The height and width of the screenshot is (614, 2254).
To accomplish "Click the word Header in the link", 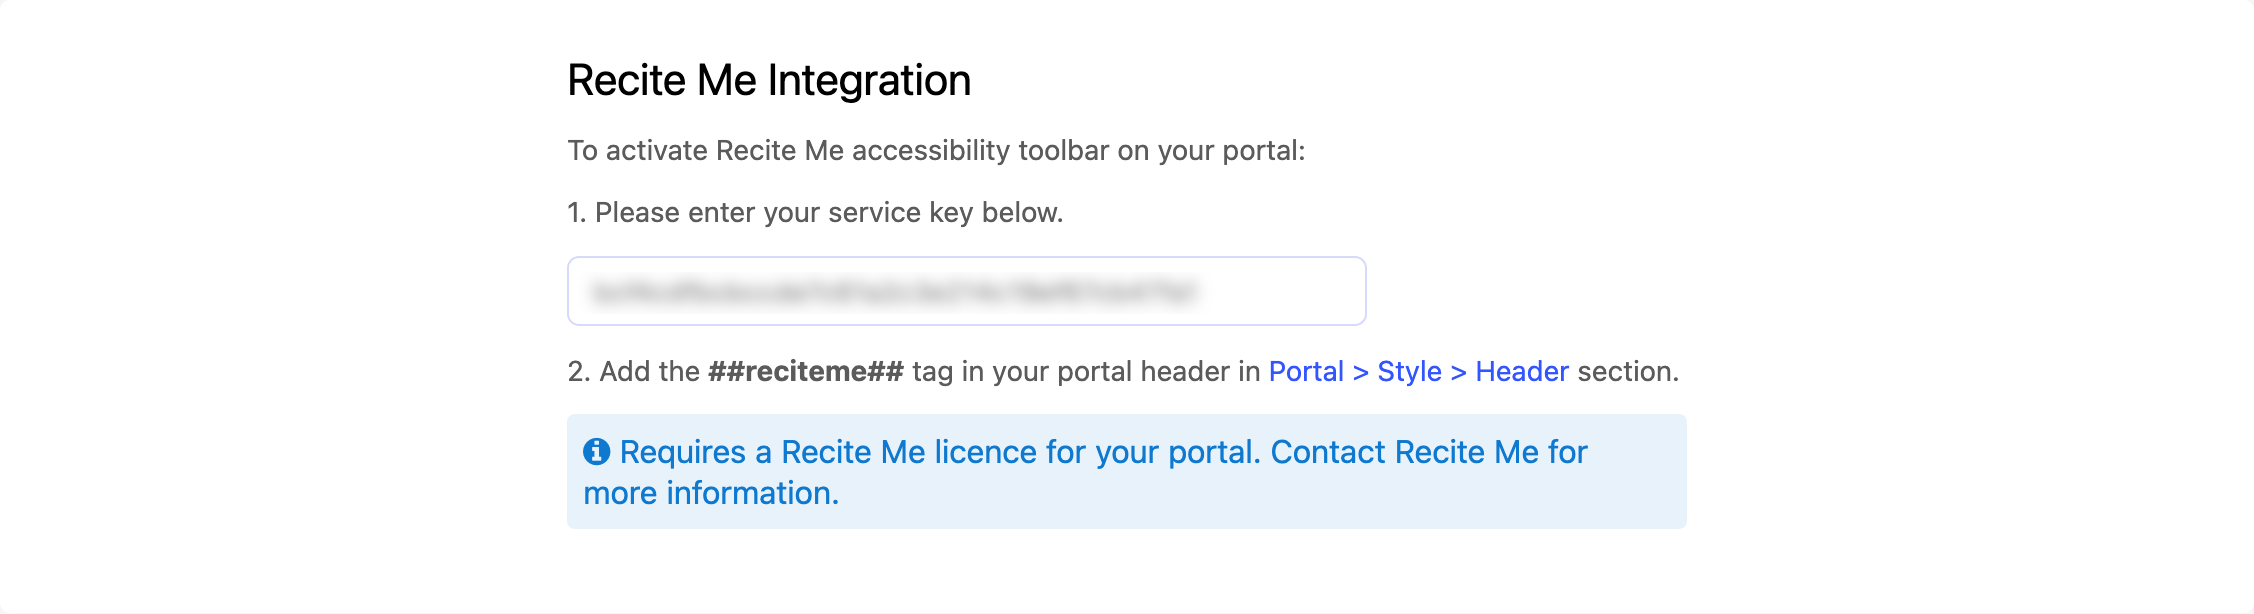I will click(1521, 372).
